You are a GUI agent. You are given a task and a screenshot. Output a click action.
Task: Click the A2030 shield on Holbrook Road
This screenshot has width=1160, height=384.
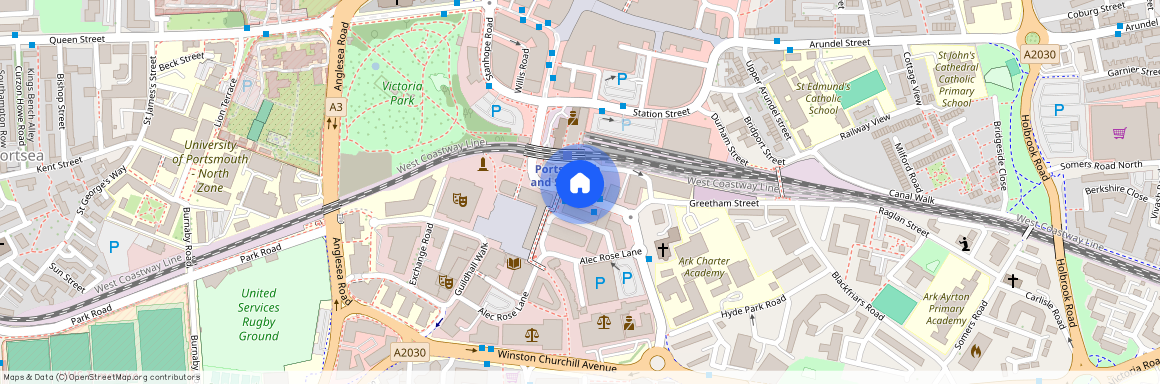[1040, 54]
